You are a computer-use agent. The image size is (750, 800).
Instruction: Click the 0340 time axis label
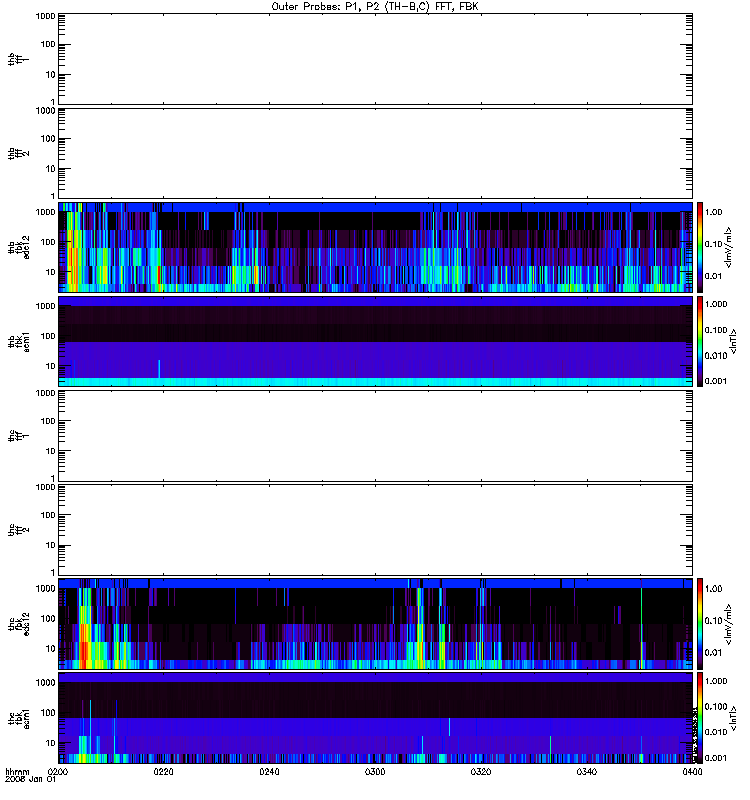click(x=587, y=772)
